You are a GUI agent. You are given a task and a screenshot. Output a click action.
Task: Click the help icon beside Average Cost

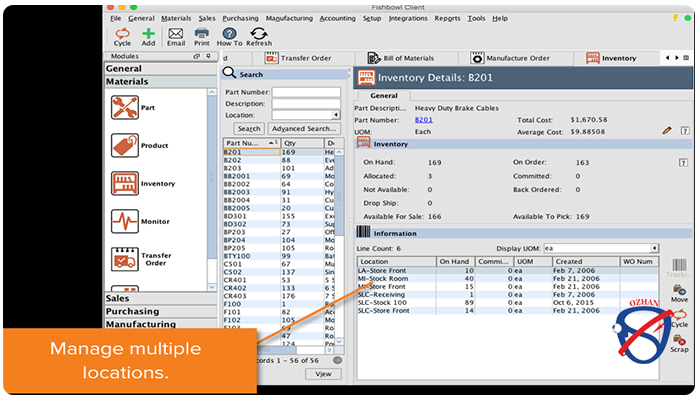685,131
